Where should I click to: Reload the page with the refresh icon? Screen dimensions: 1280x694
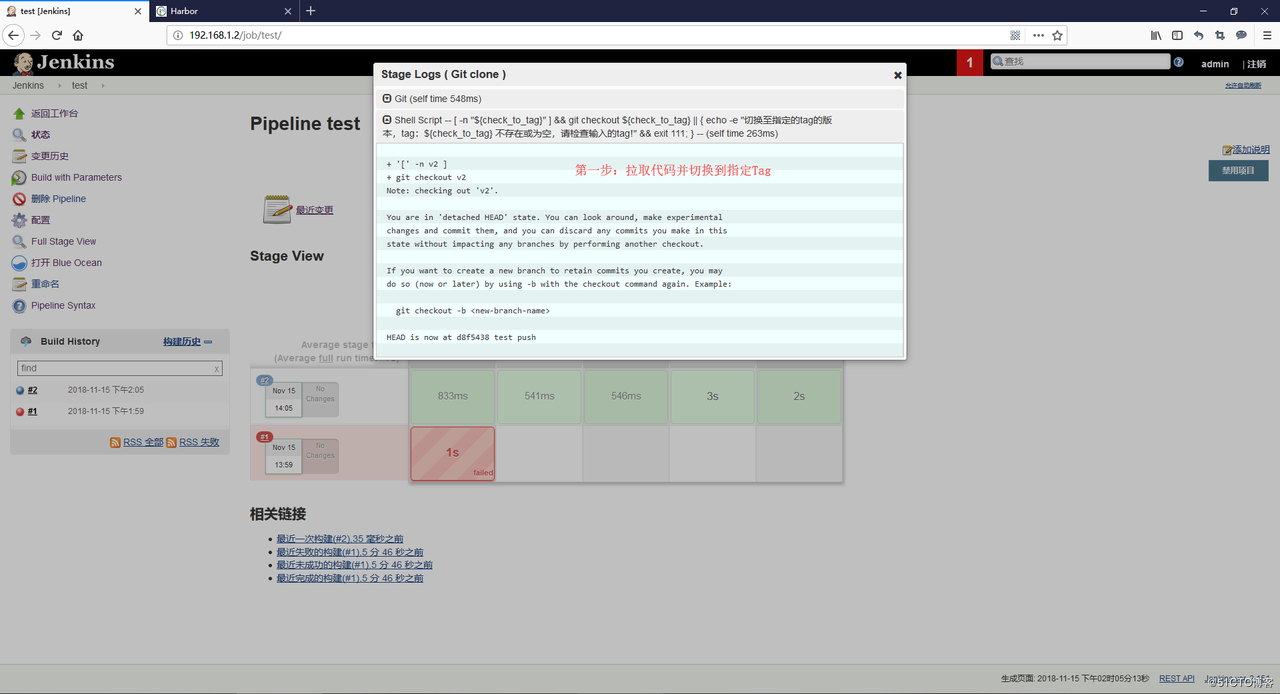[57, 35]
